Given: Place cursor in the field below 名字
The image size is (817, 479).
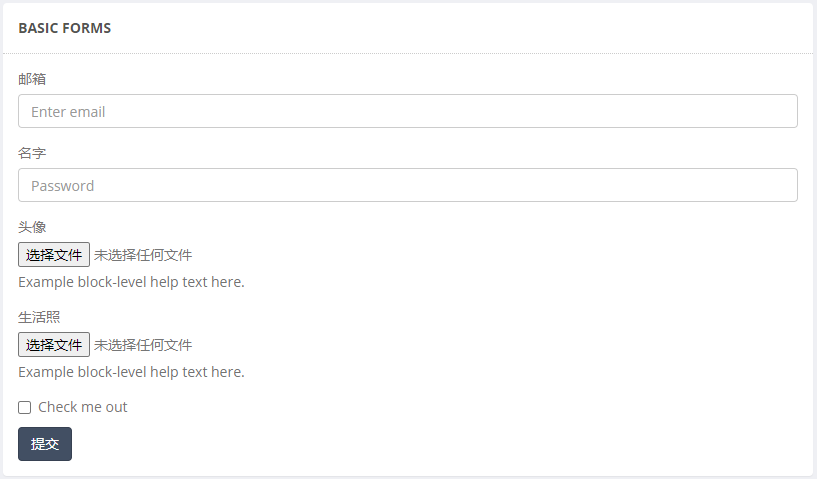Looking at the screenshot, I should pos(407,185).
